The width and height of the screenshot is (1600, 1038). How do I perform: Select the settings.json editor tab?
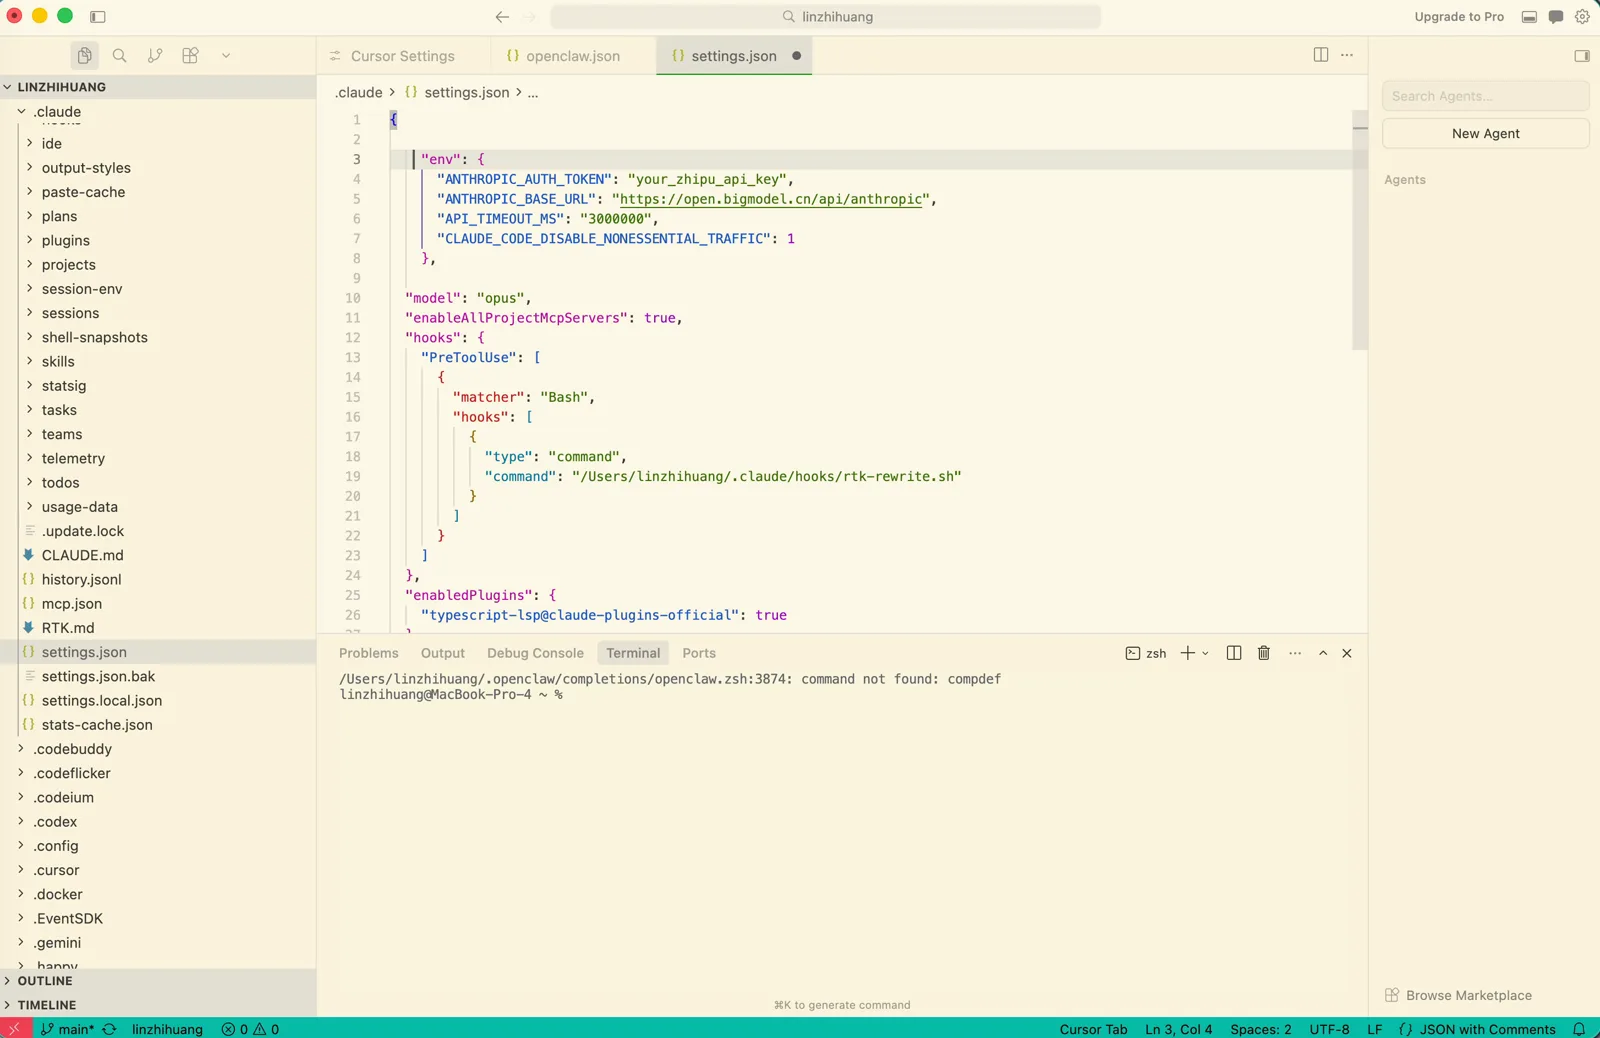734,56
